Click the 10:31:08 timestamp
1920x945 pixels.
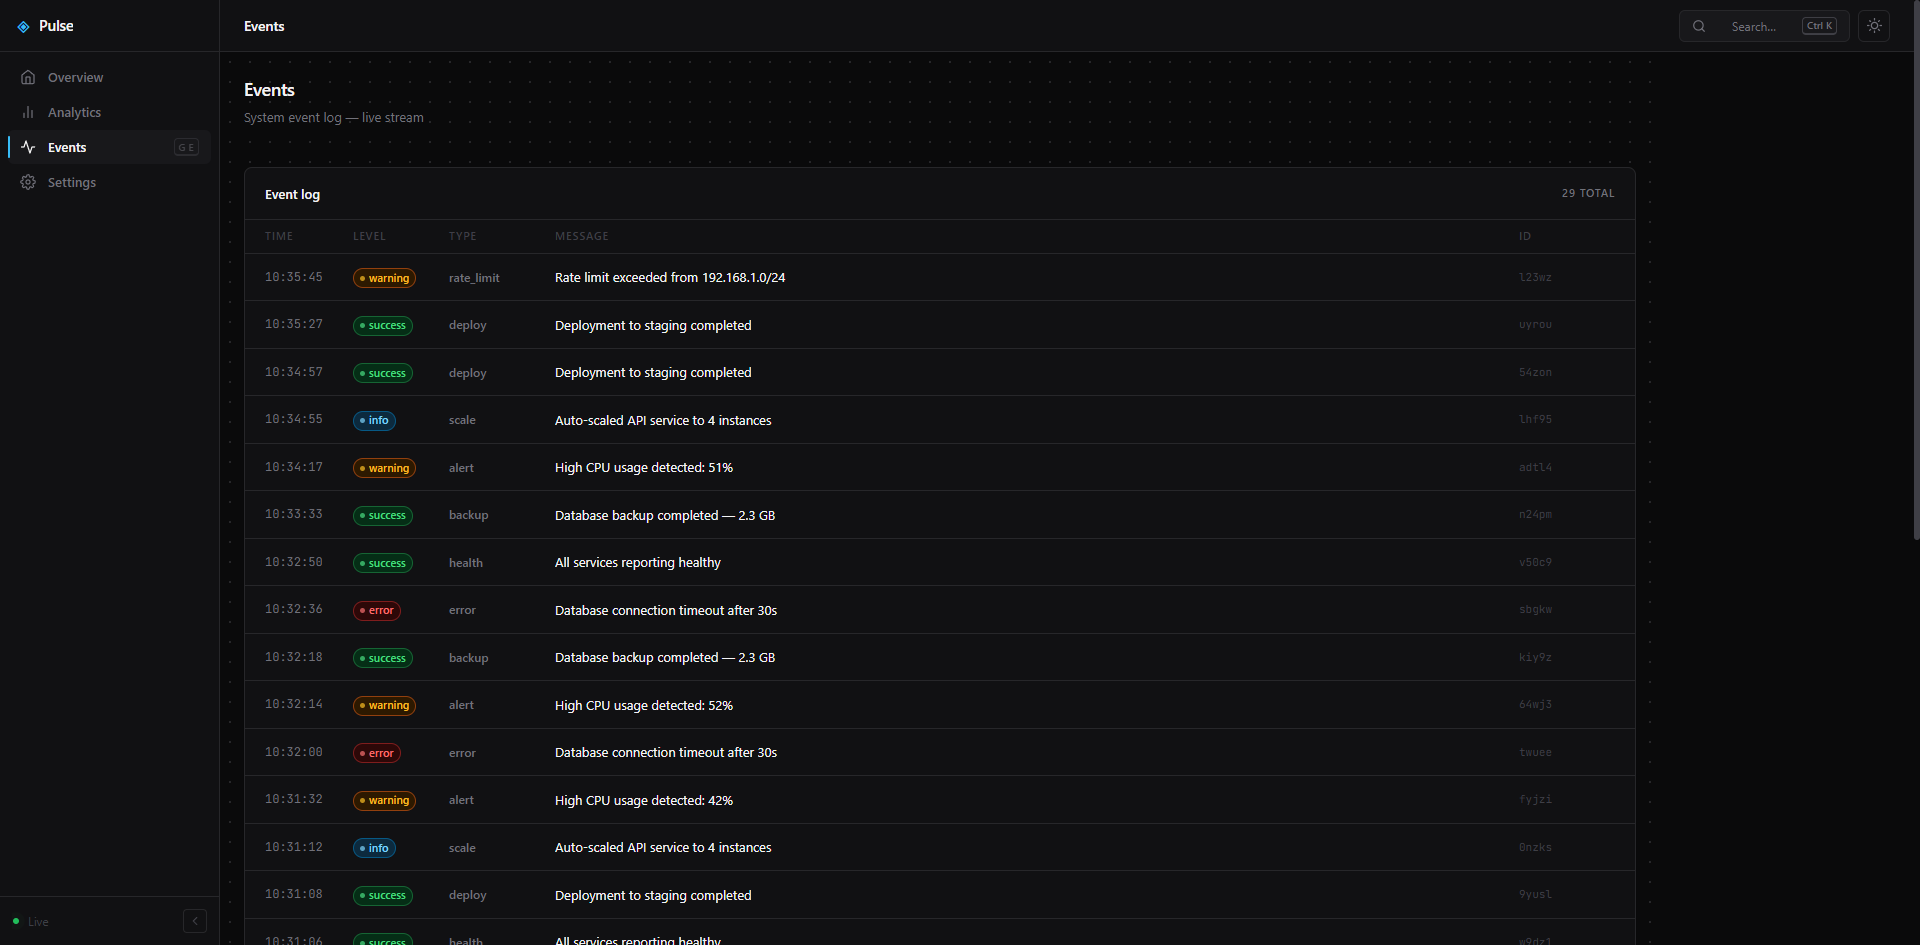click(294, 894)
